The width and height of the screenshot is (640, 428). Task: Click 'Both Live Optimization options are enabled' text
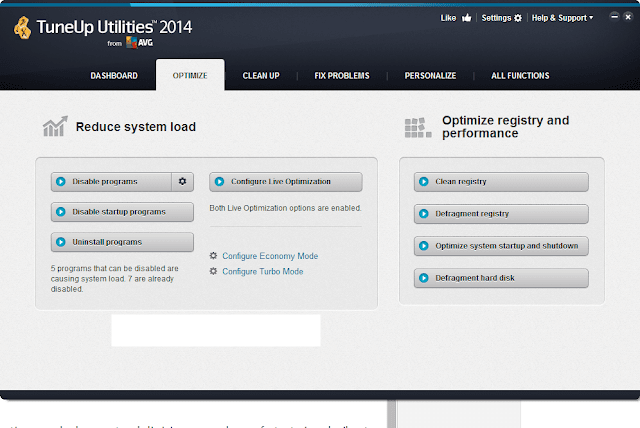[x=285, y=208]
